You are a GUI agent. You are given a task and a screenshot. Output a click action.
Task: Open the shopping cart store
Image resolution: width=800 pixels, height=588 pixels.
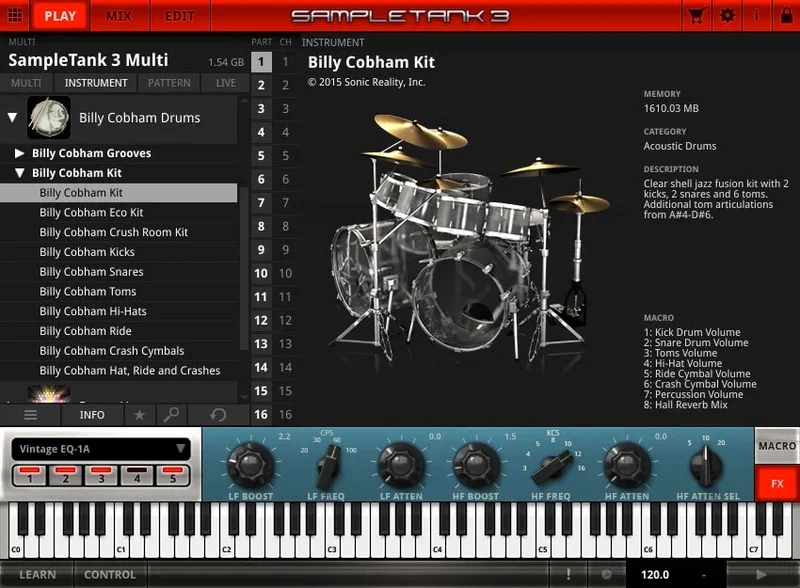click(x=696, y=16)
